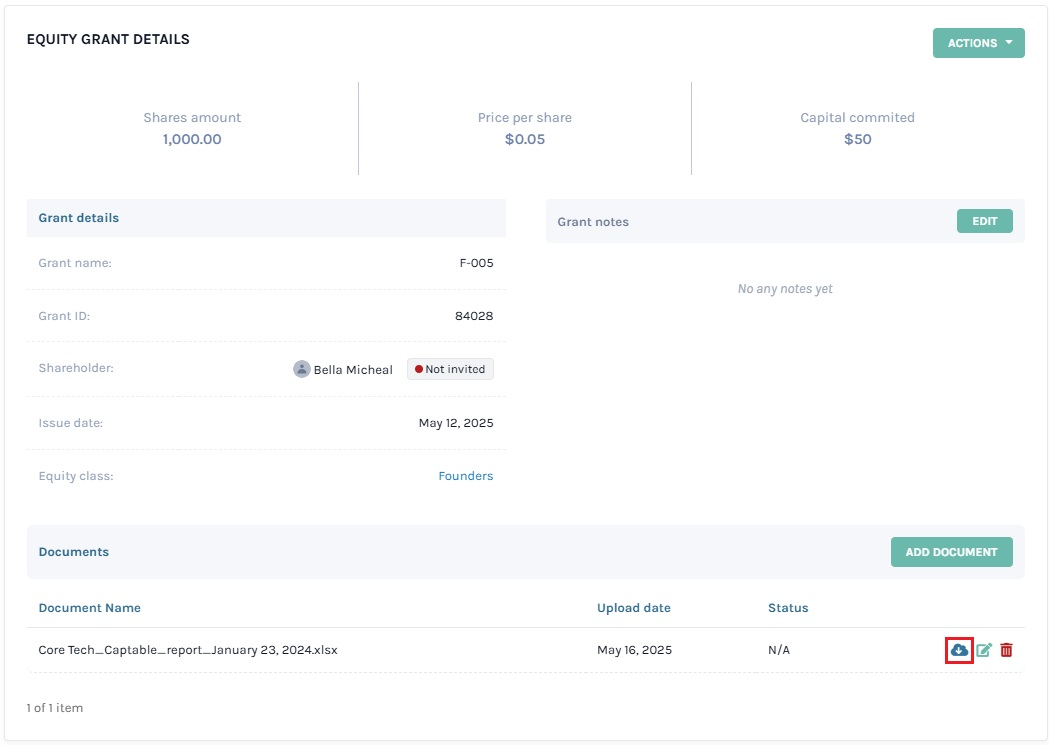This screenshot has width=1049, height=745.
Task: Click Edit in Grant notes
Action: [x=985, y=221]
